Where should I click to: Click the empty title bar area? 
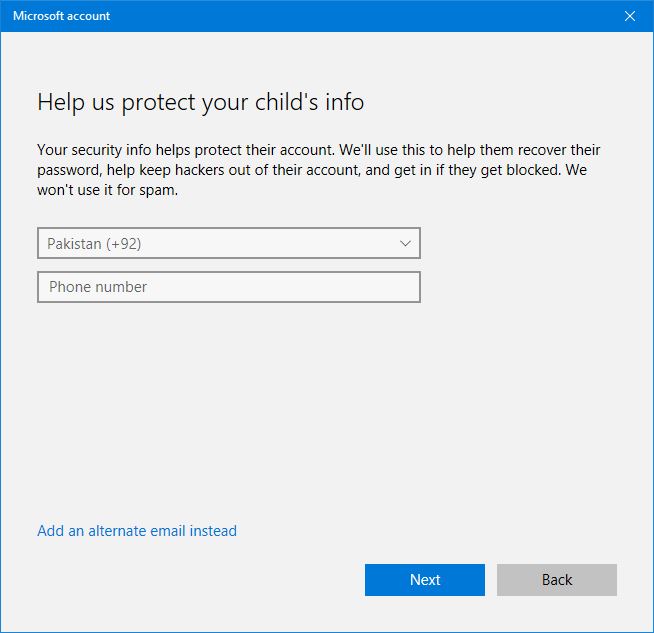coord(350,16)
